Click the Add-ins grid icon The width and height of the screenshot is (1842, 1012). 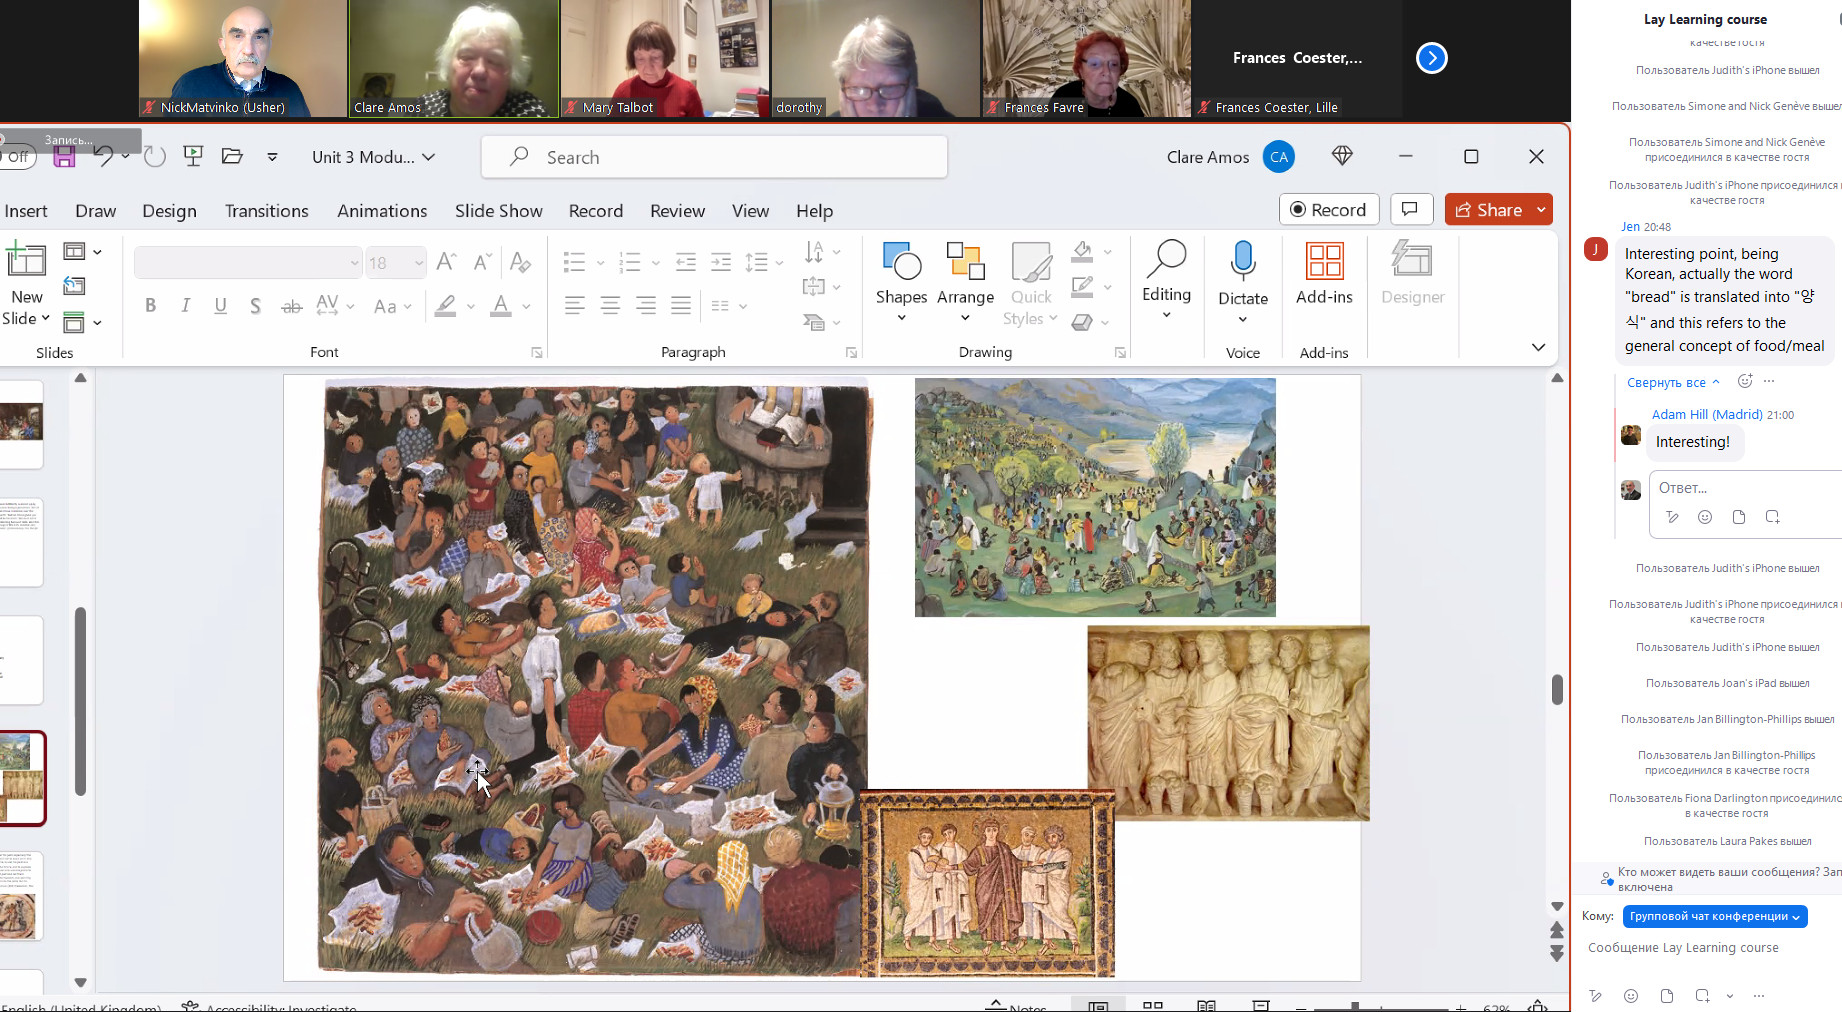[1325, 261]
